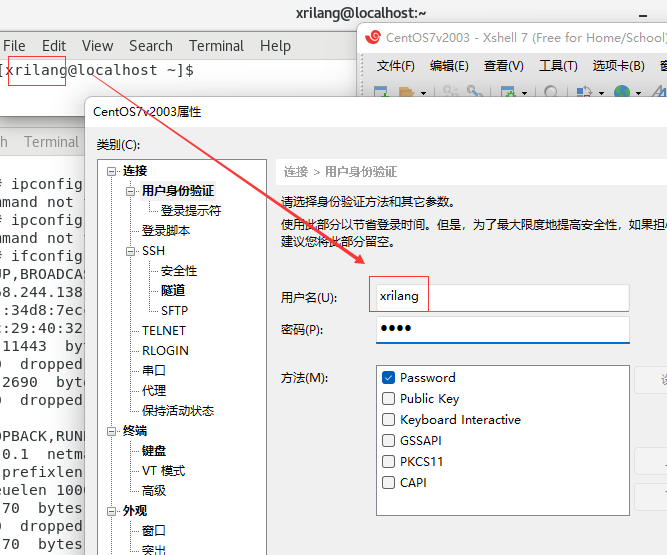Tick the PKCS11 method checkbox
667x555 pixels.
tap(388, 461)
